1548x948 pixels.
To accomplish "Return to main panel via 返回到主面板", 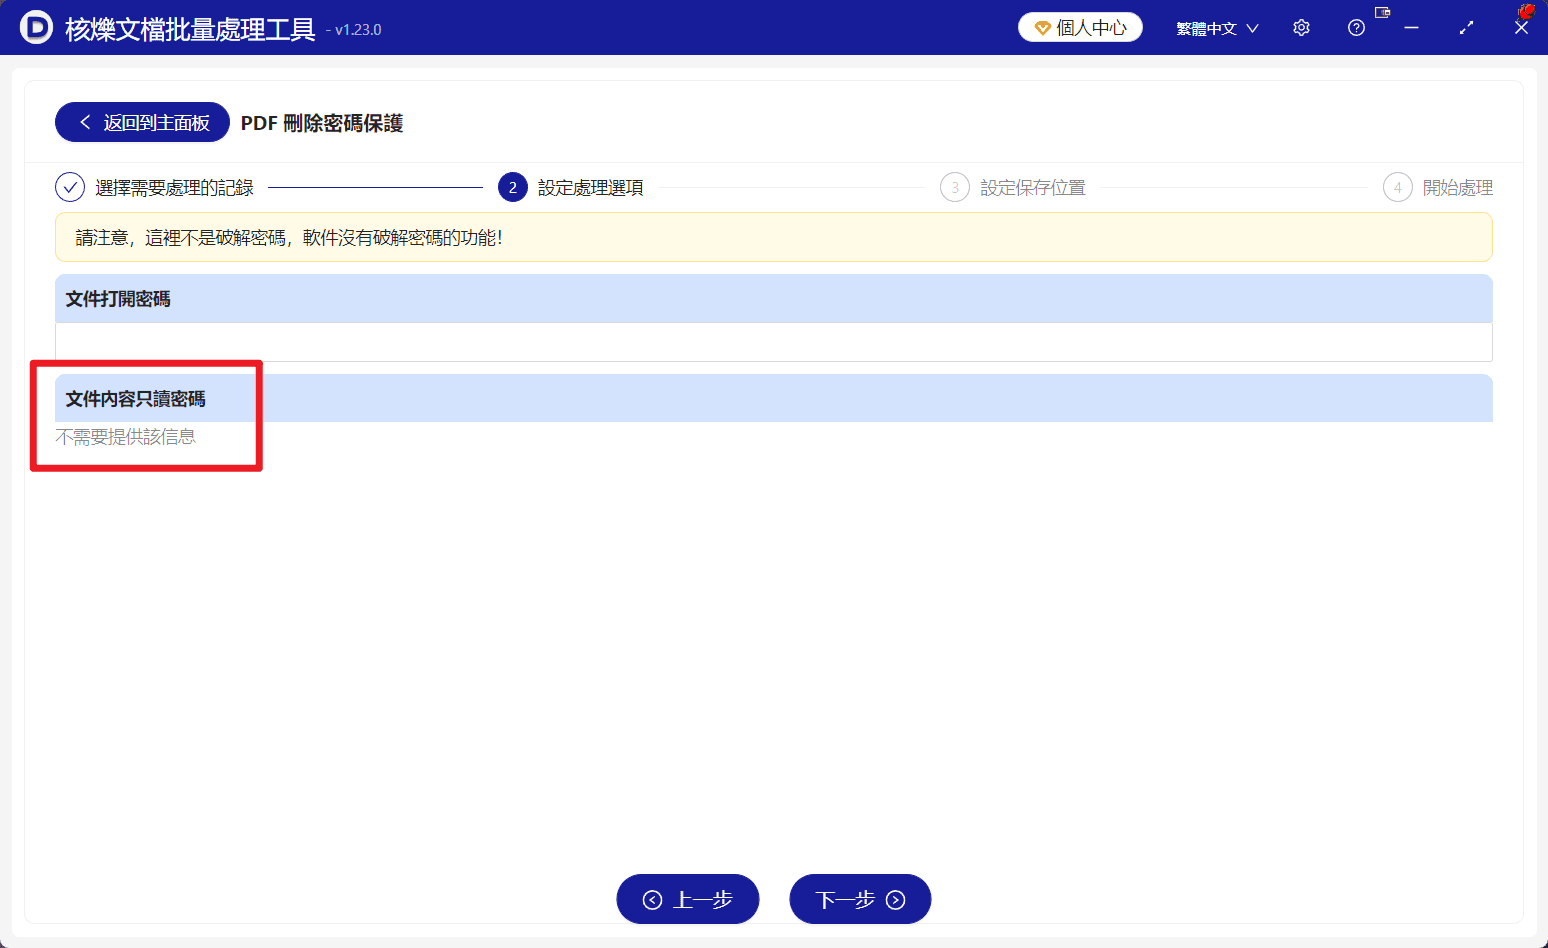I will pyautogui.click(x=142, y=122).
